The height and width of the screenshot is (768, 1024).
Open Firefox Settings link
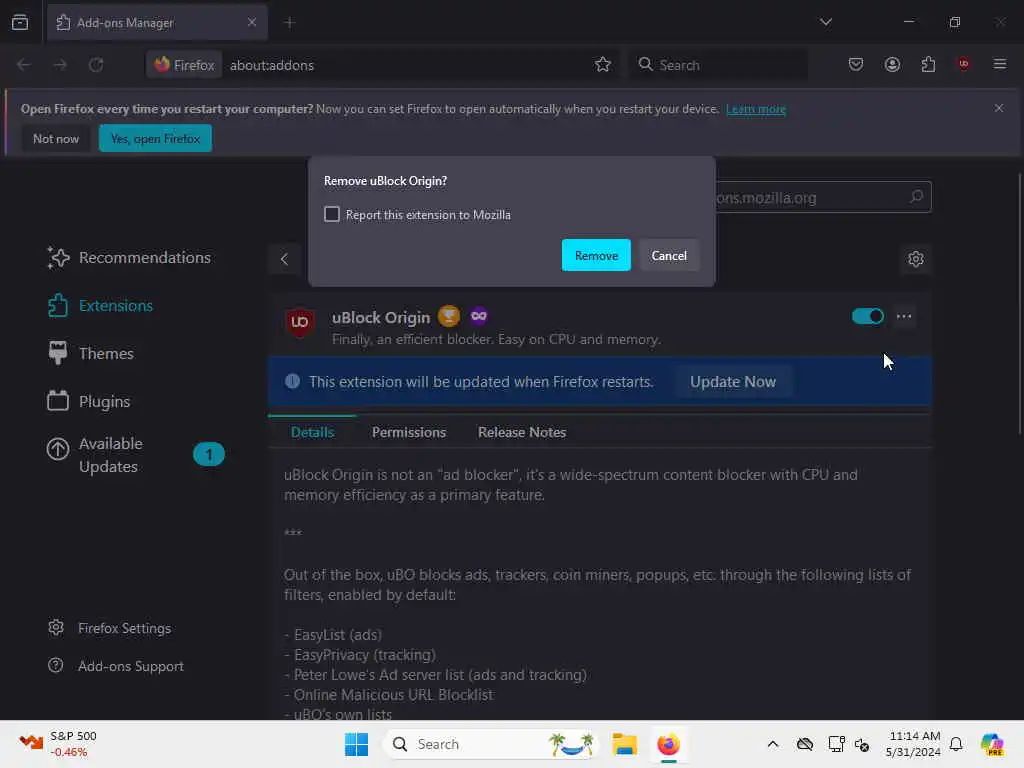[x=110, y=628]
